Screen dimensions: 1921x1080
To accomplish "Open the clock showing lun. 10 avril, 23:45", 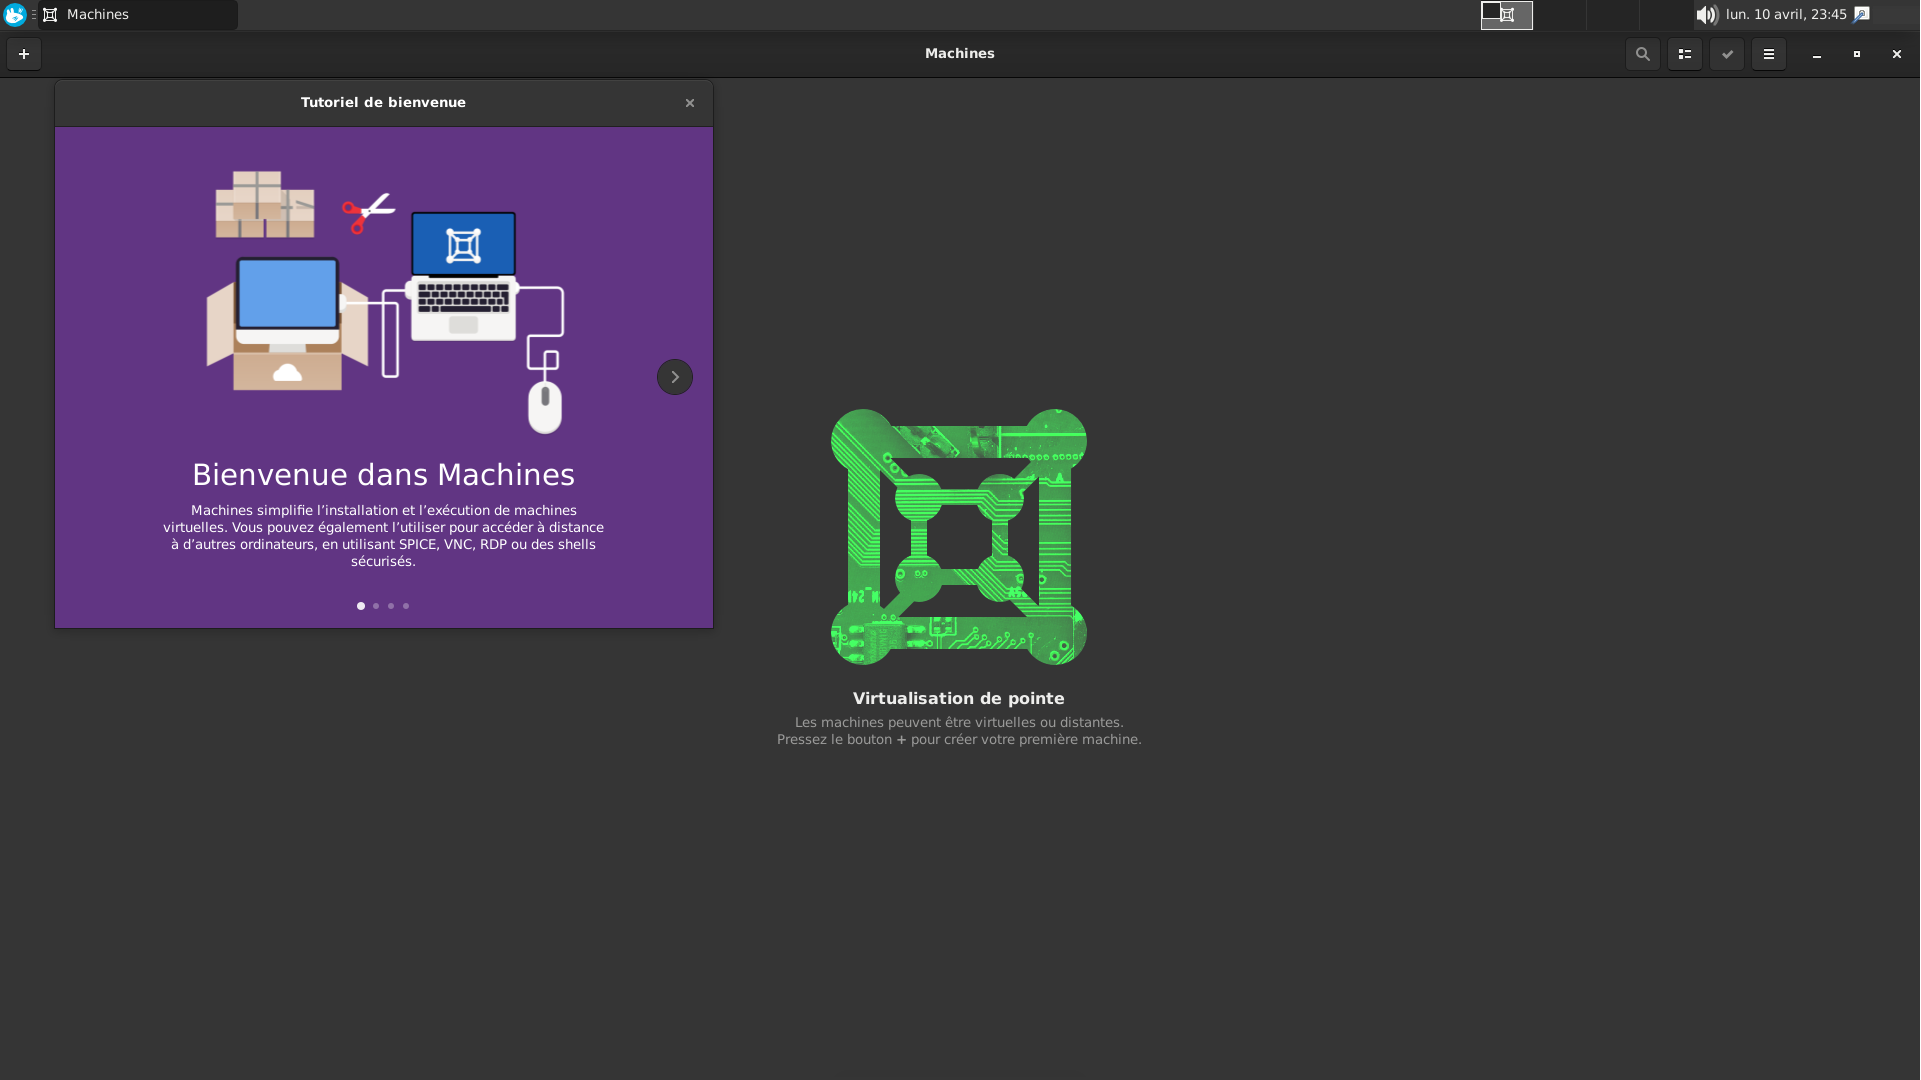I will [x=1786, y=15].
